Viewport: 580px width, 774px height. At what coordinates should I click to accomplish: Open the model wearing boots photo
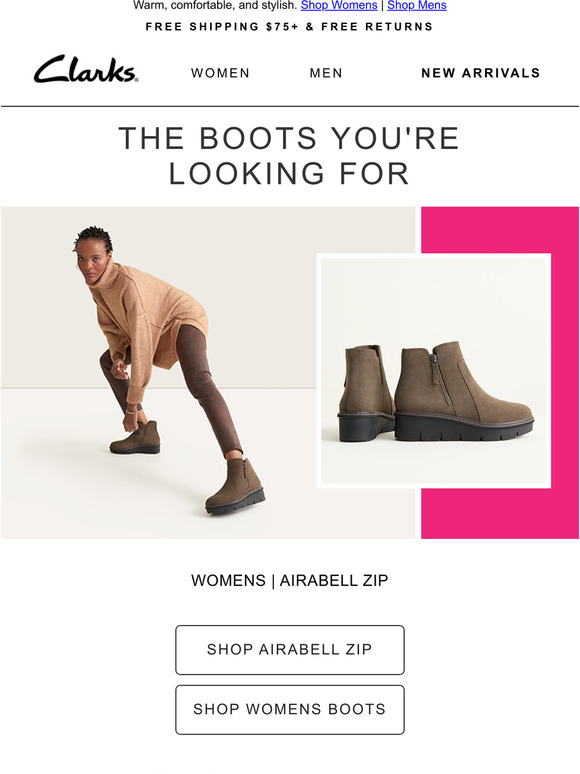click(208, 373)
